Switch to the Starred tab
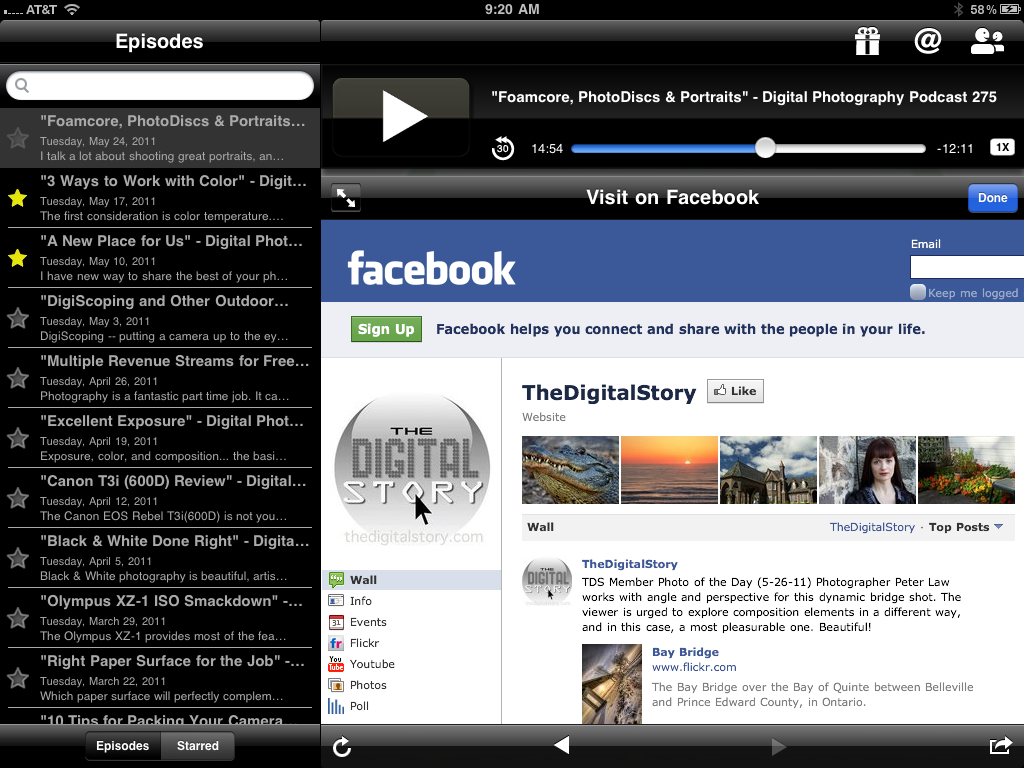 tap(198, 746)
